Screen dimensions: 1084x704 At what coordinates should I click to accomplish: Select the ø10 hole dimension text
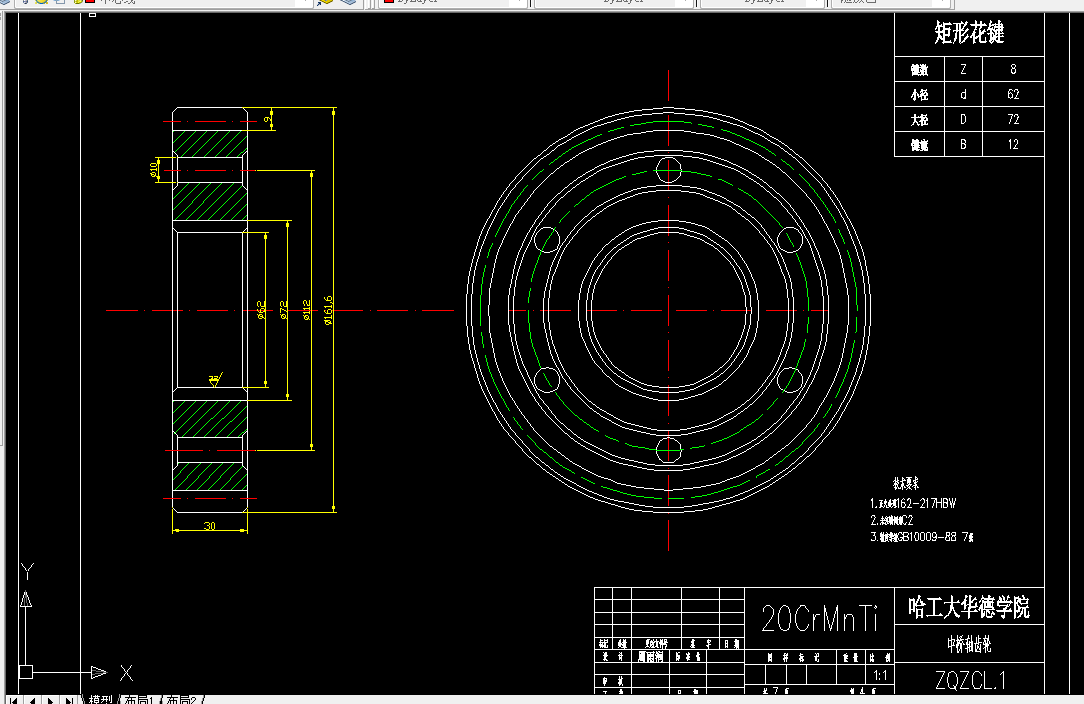pyautogui.click(x=153, y=169)
